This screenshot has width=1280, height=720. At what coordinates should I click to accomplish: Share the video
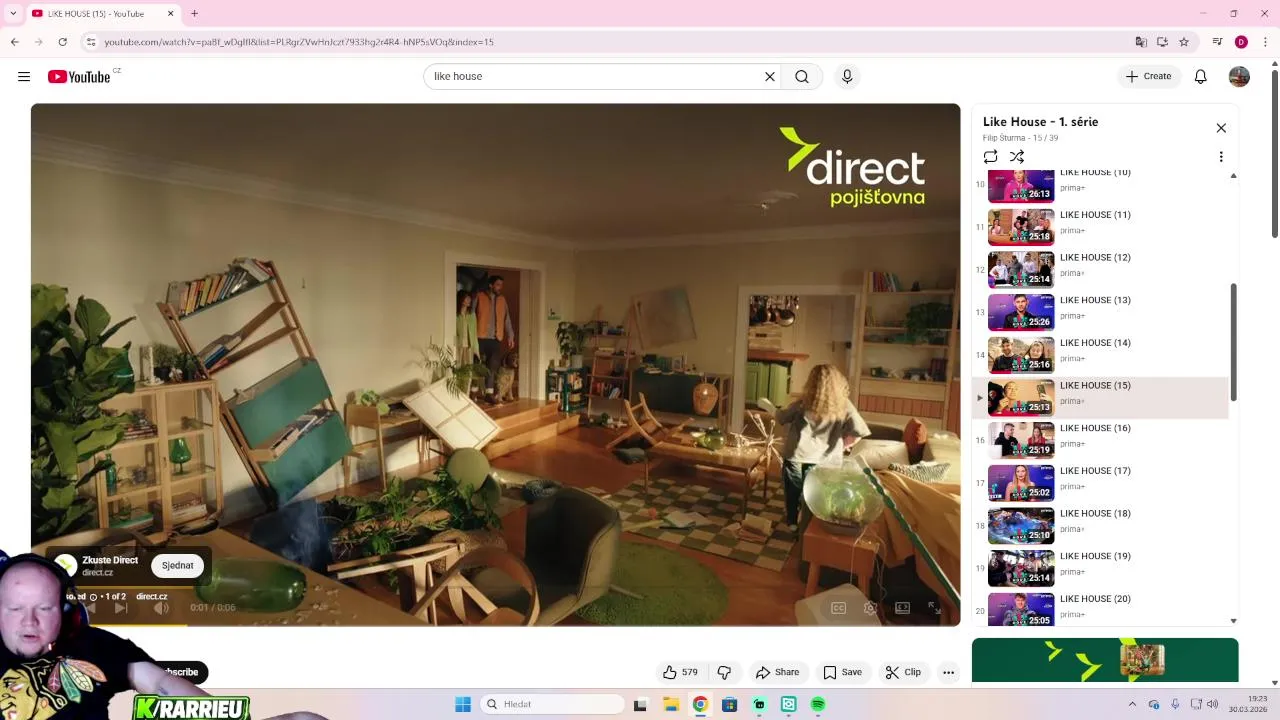tap(777, 672)
